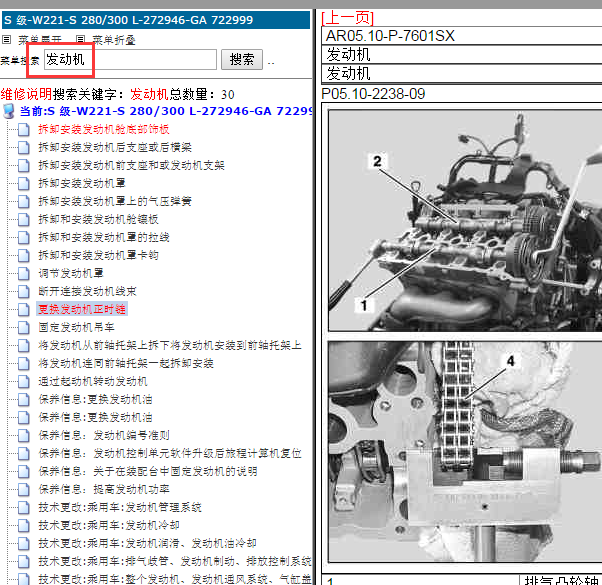Click the 菜单展开 expand-menu icon
Viewport: 602px width, 585px height.
[7, 39]
